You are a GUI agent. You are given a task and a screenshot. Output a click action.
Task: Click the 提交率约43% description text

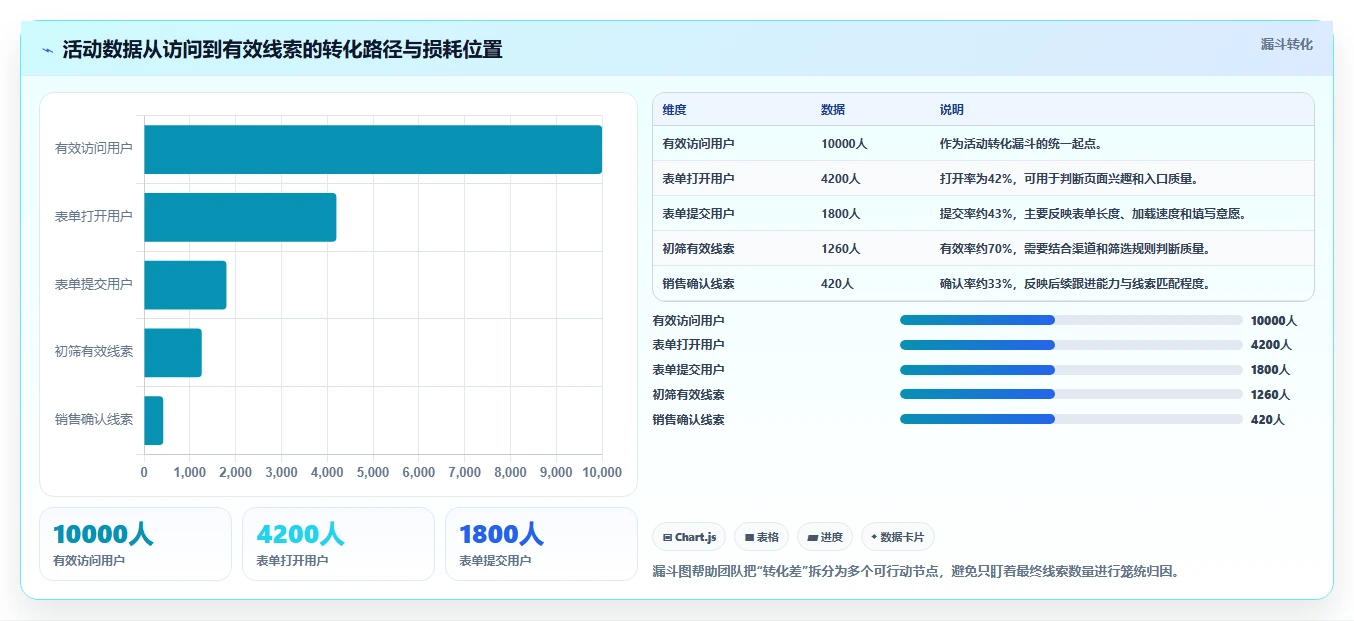[1093, 214]
